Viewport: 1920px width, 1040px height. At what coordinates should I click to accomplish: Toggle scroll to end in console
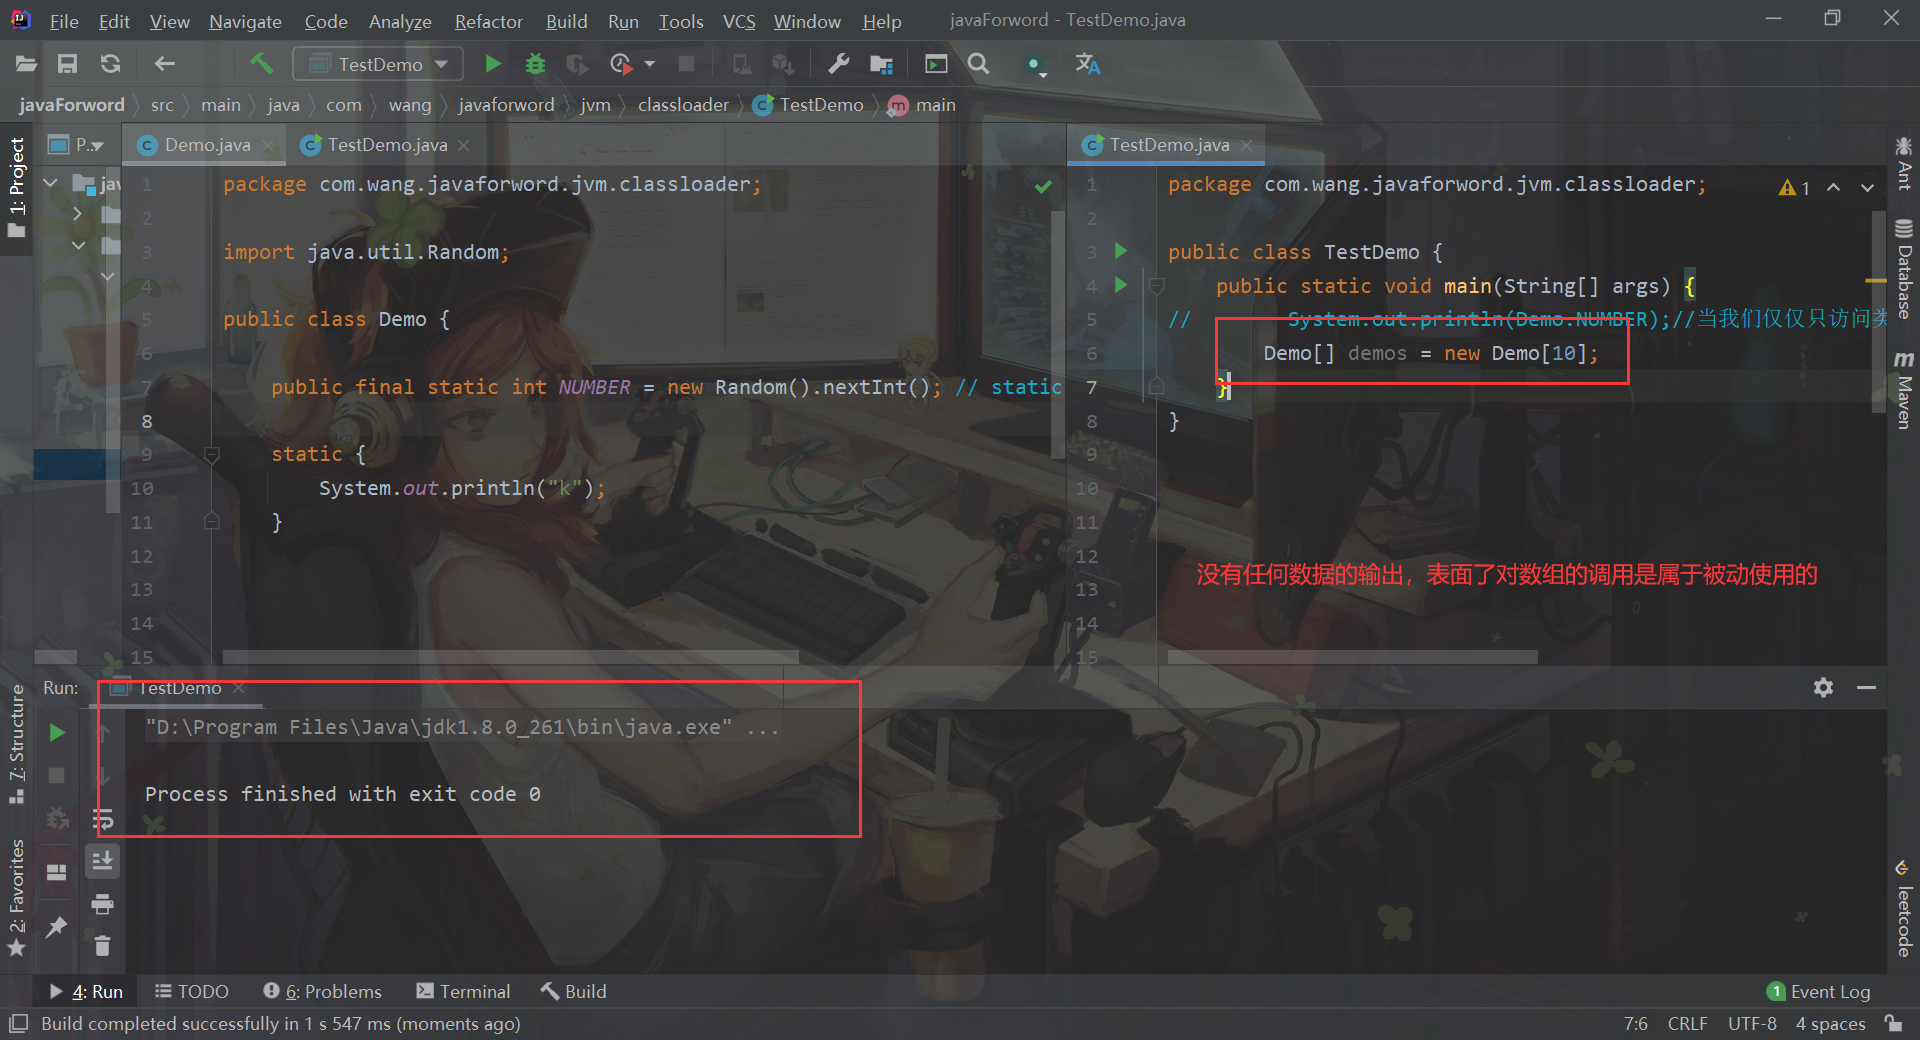tap(103, 861)
